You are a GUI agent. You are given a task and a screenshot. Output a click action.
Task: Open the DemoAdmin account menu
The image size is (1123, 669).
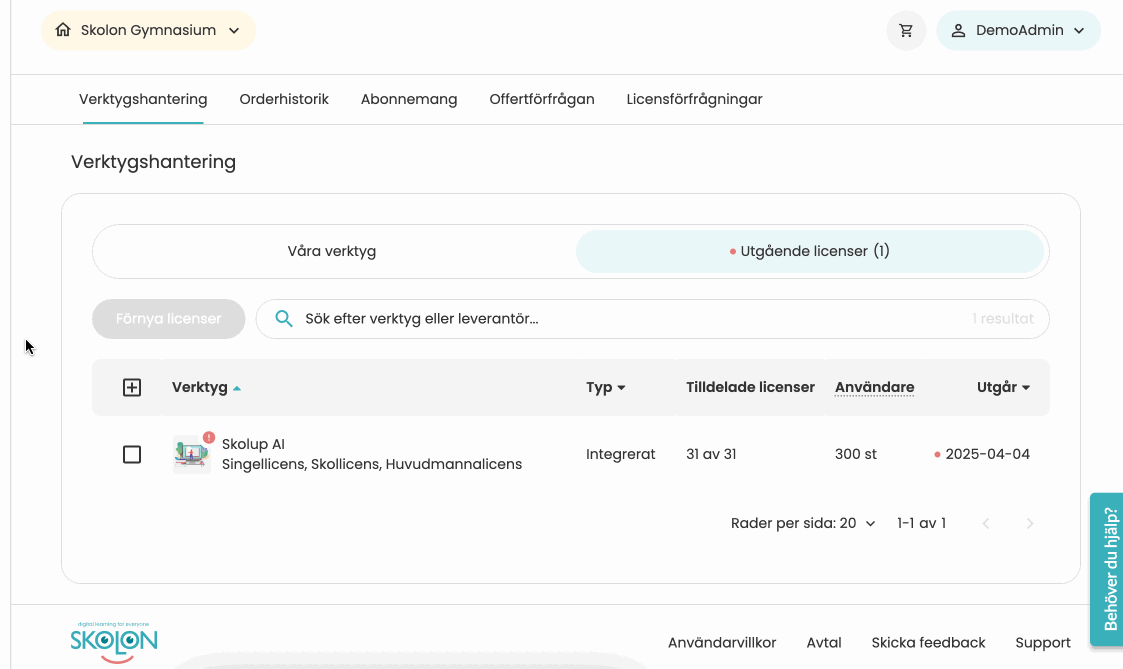(1018, 31)
